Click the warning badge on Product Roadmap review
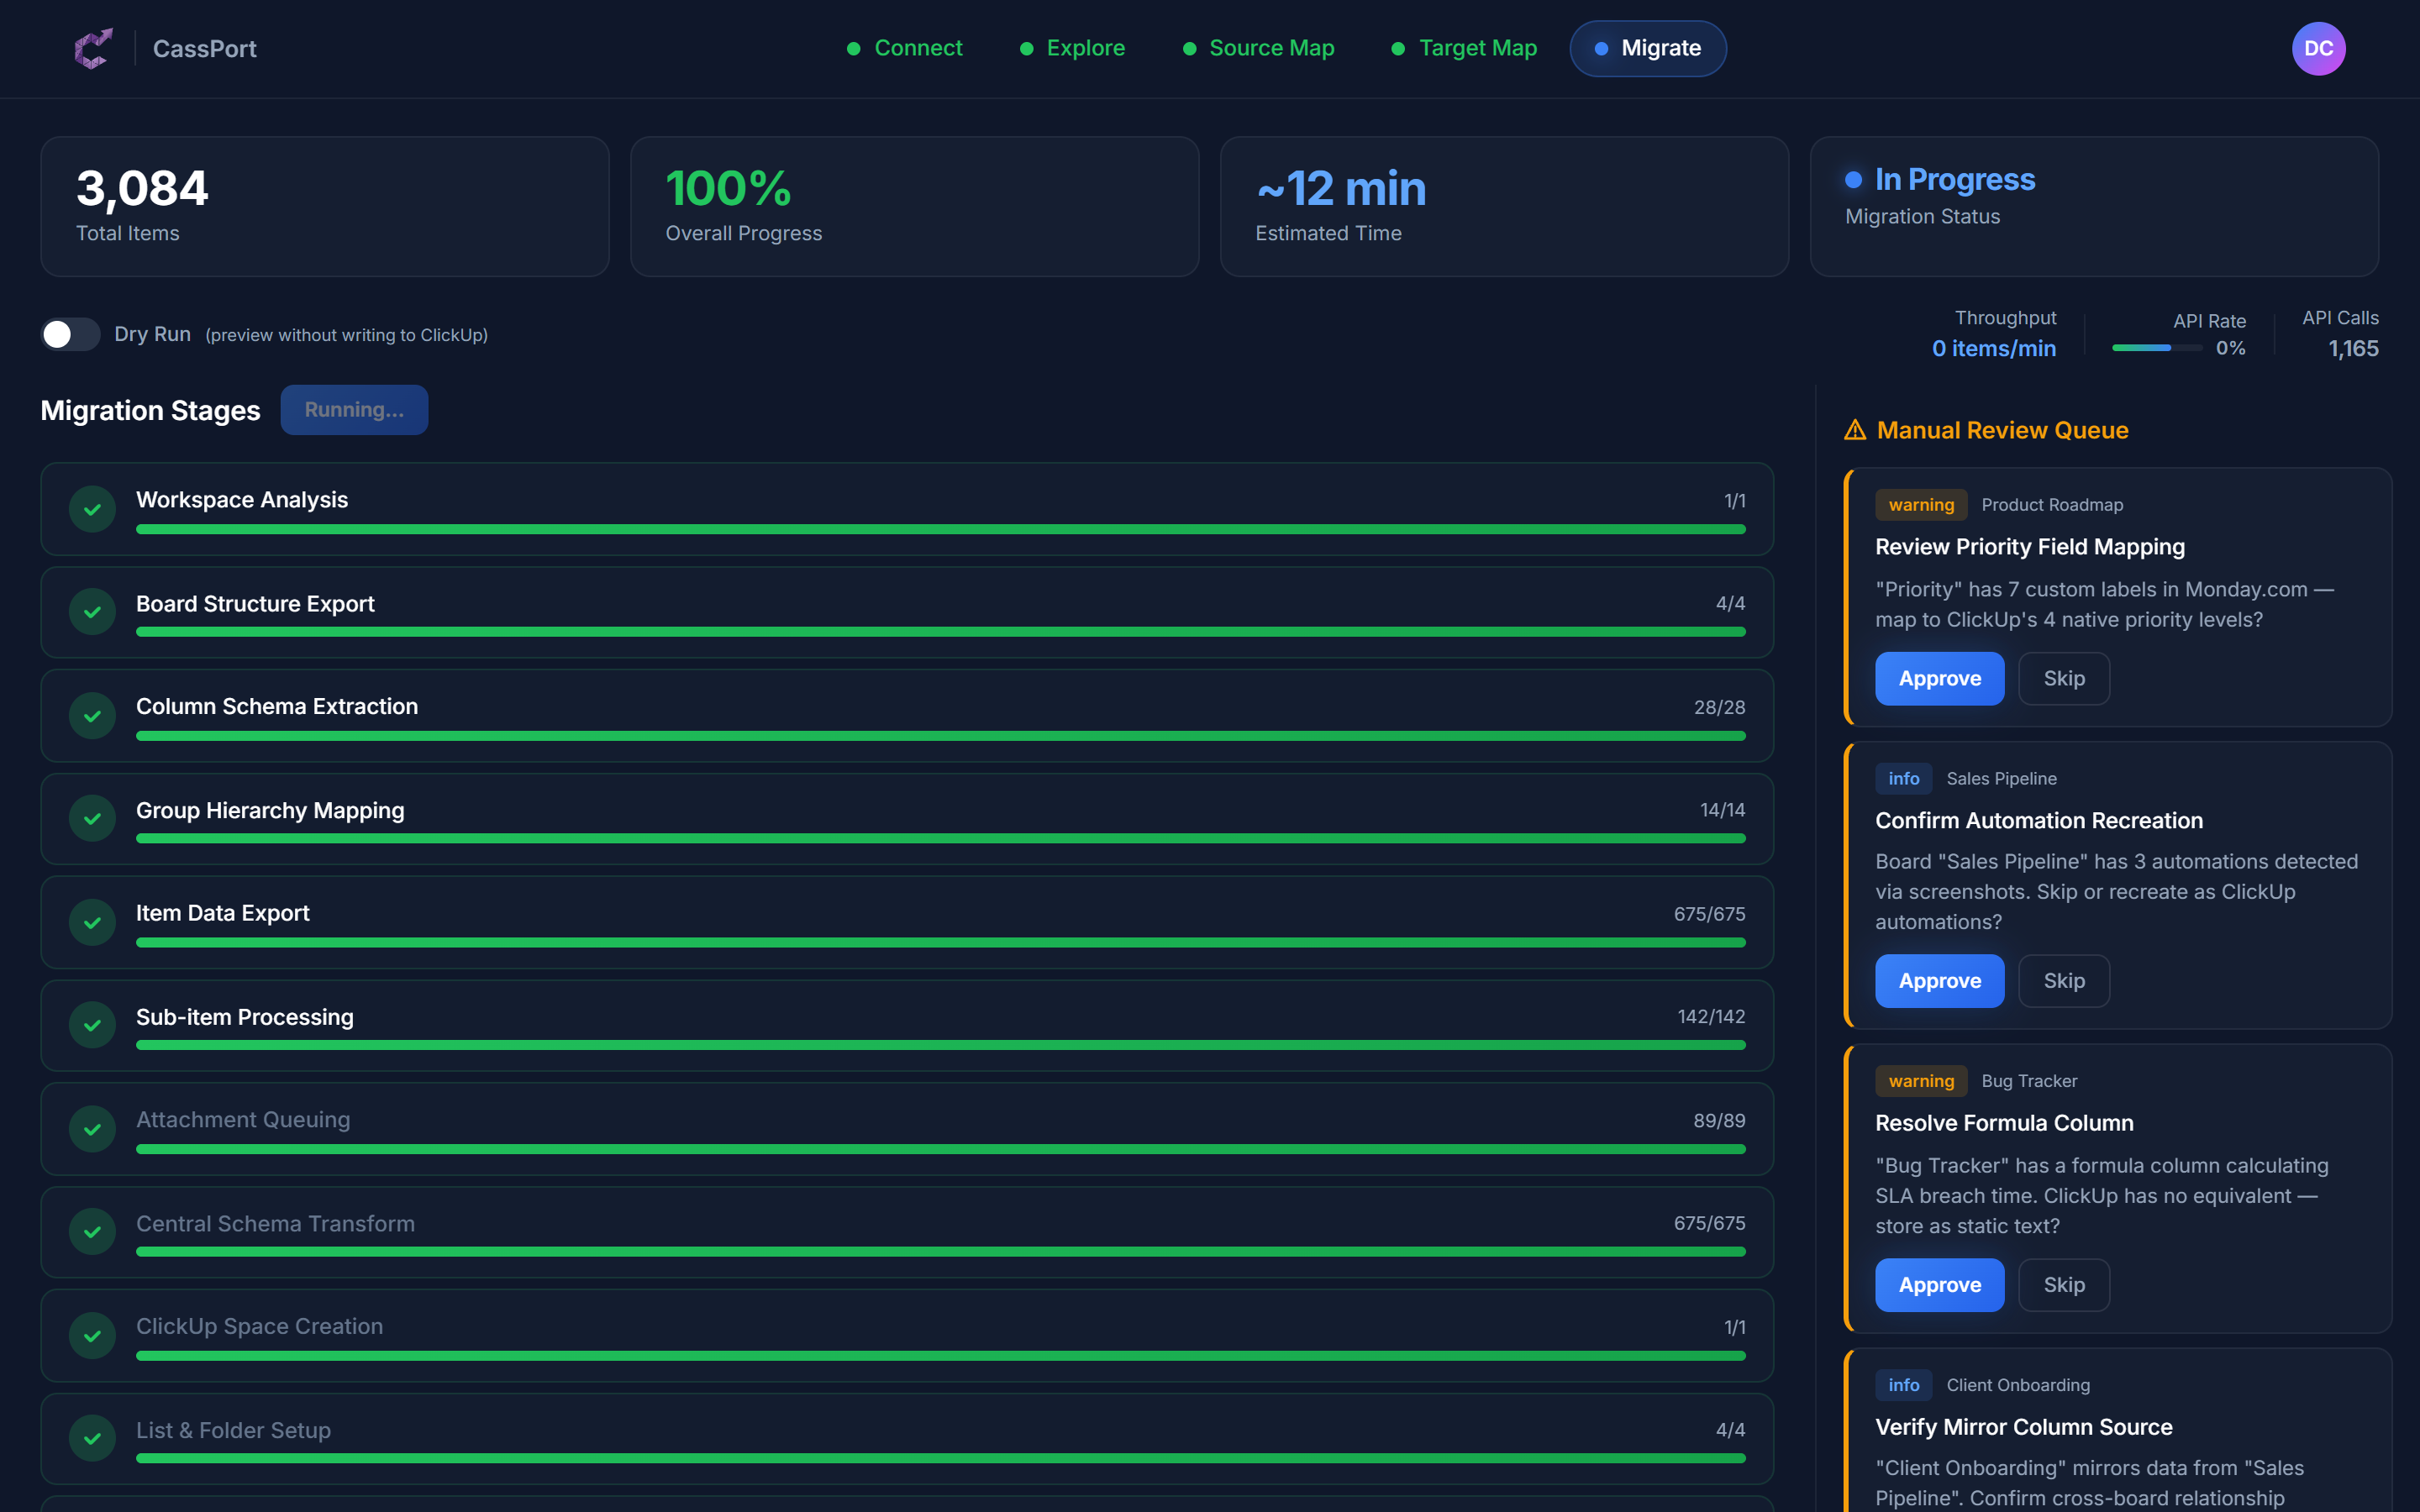The image size is (2420, 1512). click(x=1920, y=504)
